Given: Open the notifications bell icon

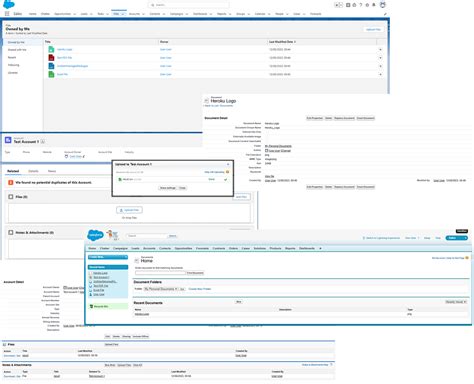Looking at the screenshot, I should pyautogui.click(x=374, y=5).
